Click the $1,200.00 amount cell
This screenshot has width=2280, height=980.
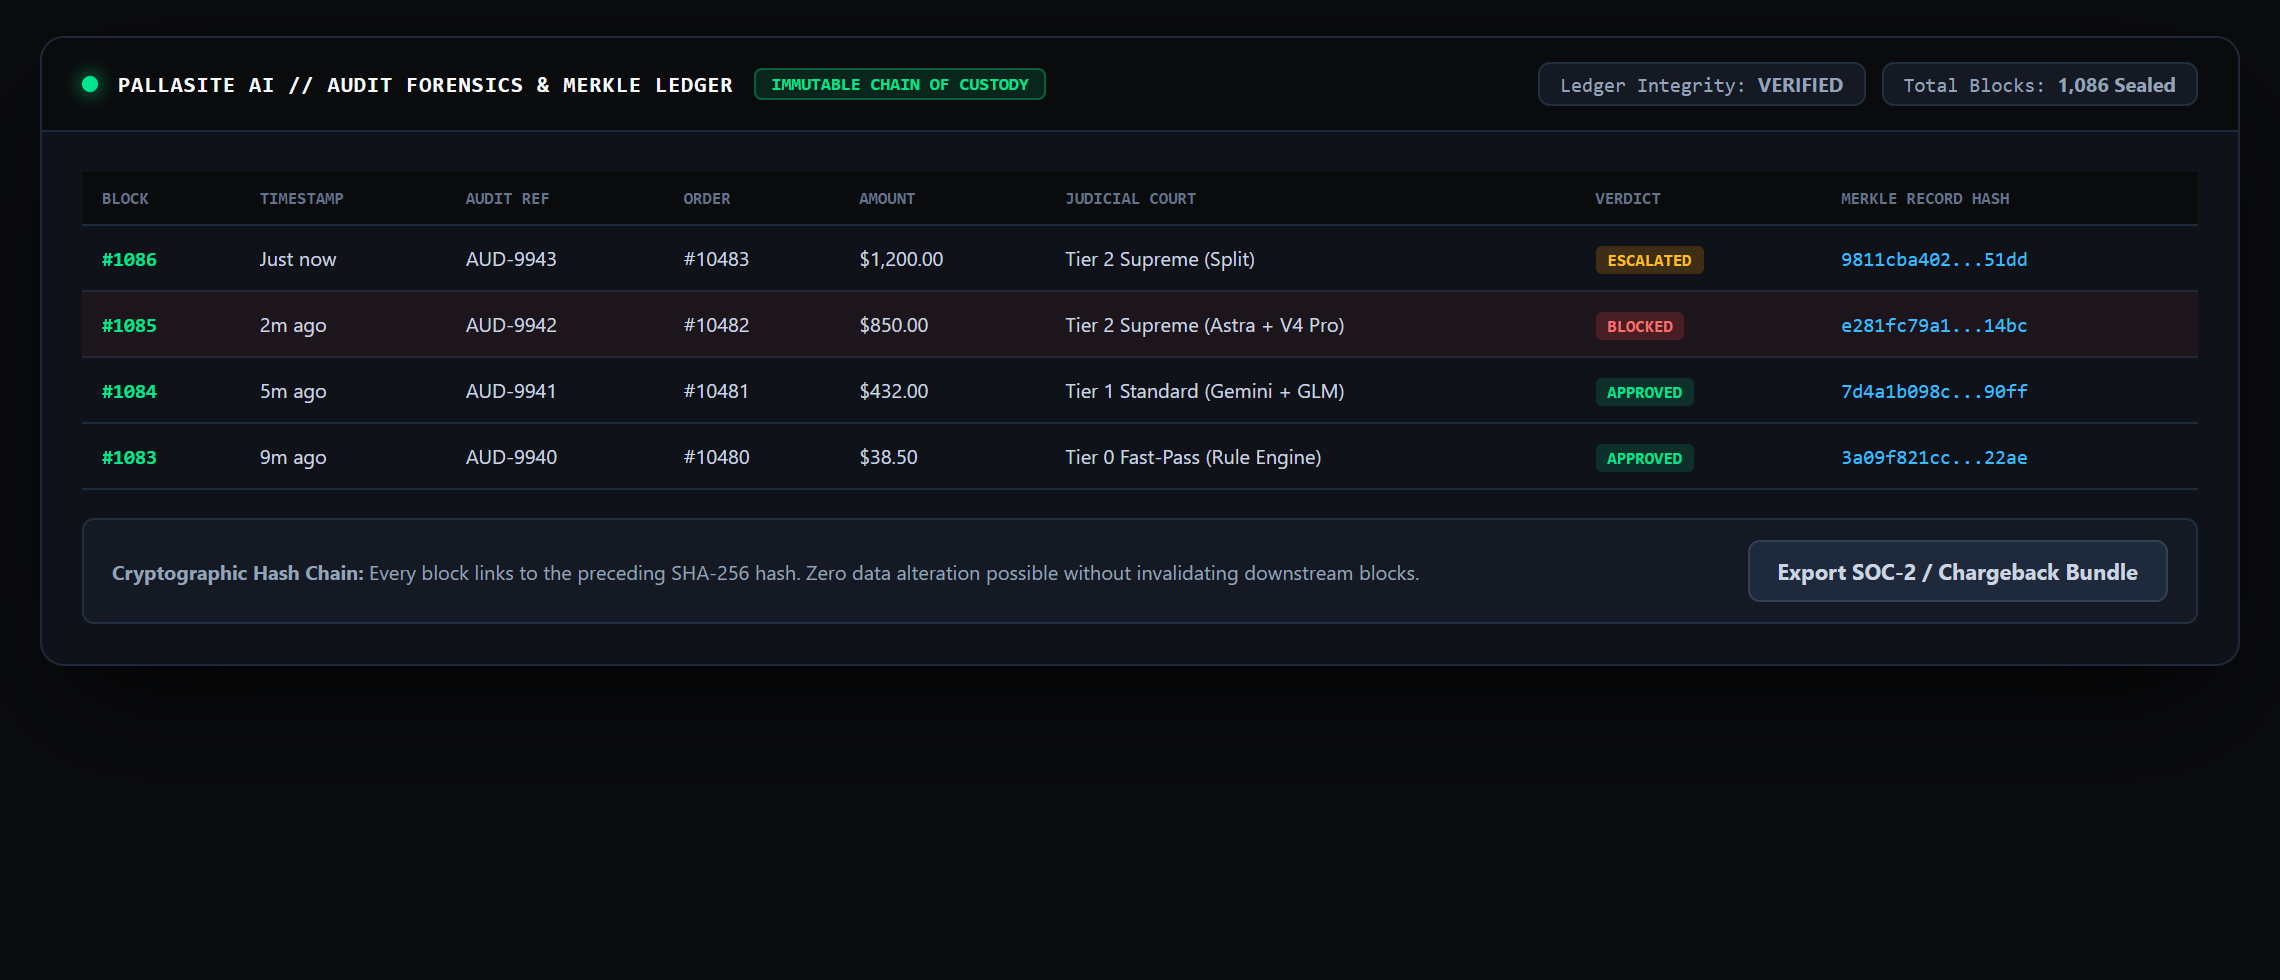pyautogui.click(x=901, y=259)
